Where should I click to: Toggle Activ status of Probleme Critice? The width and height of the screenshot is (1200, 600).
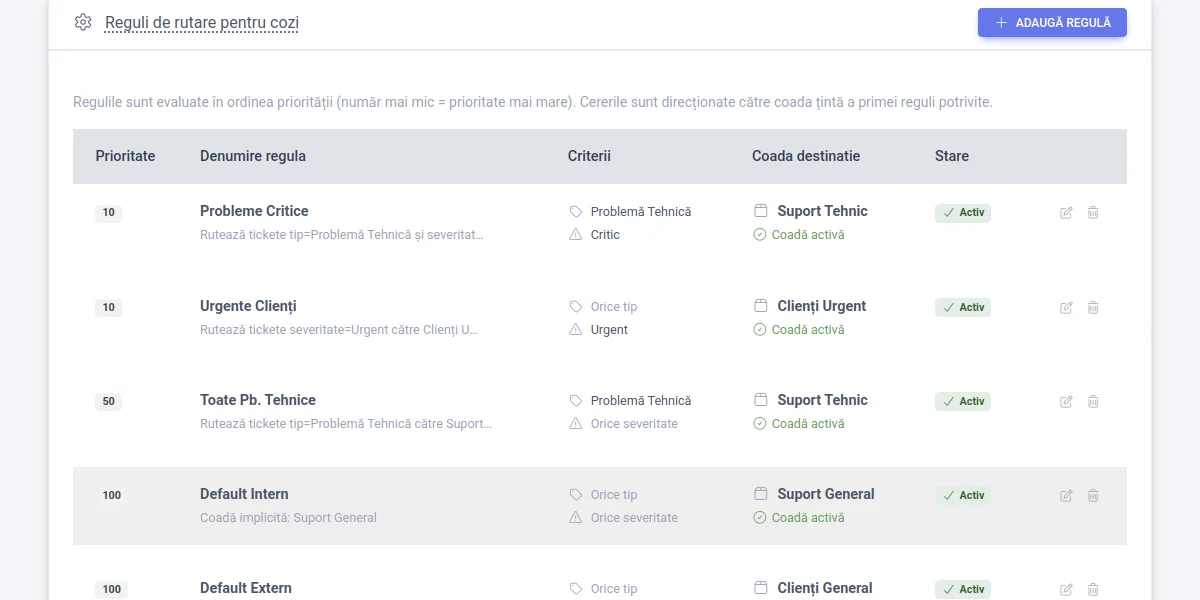click(x=963, y=213)
